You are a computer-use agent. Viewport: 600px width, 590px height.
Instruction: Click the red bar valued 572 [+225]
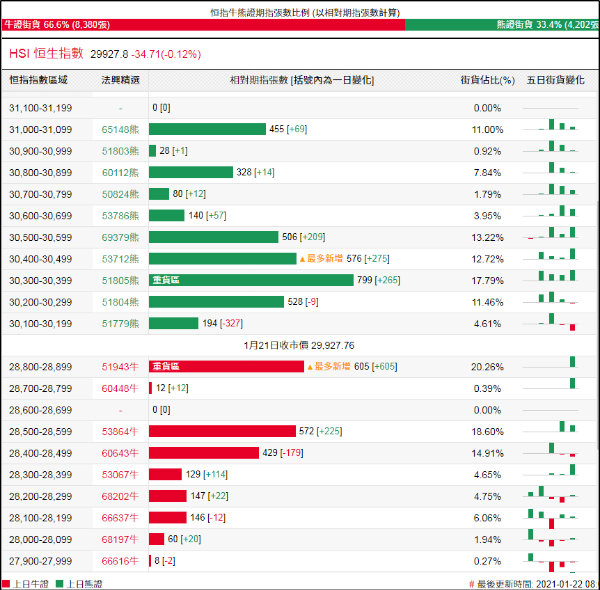point(222,431)
